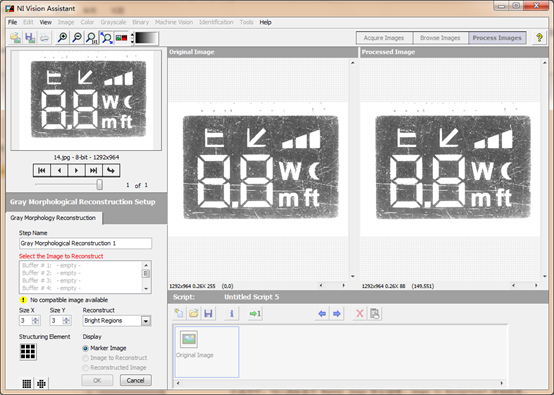The height and width of the screenshot is (395, 554).
Task: Go to the previous image
Action: pos(59,170)
